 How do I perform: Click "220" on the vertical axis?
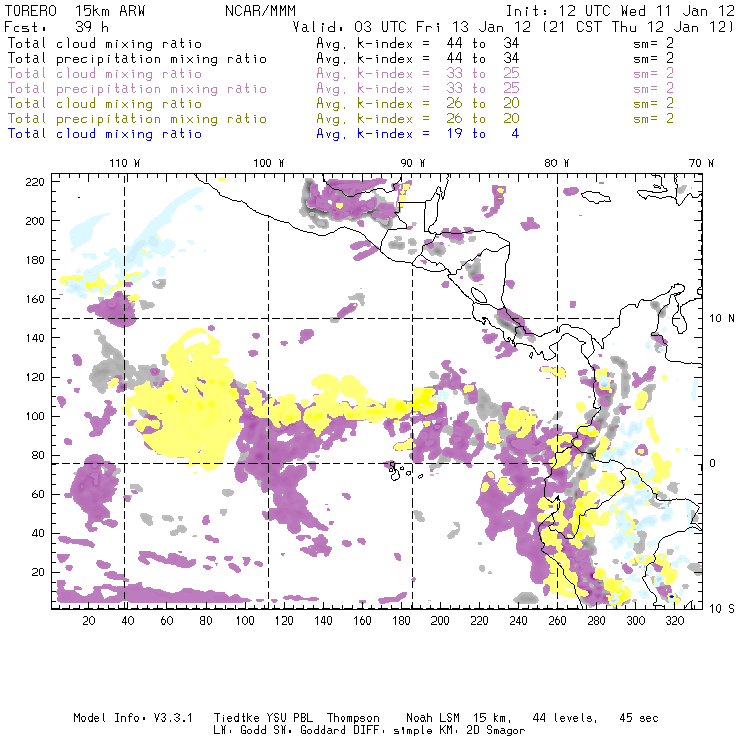pyautogui.click(x=35, y=182)
